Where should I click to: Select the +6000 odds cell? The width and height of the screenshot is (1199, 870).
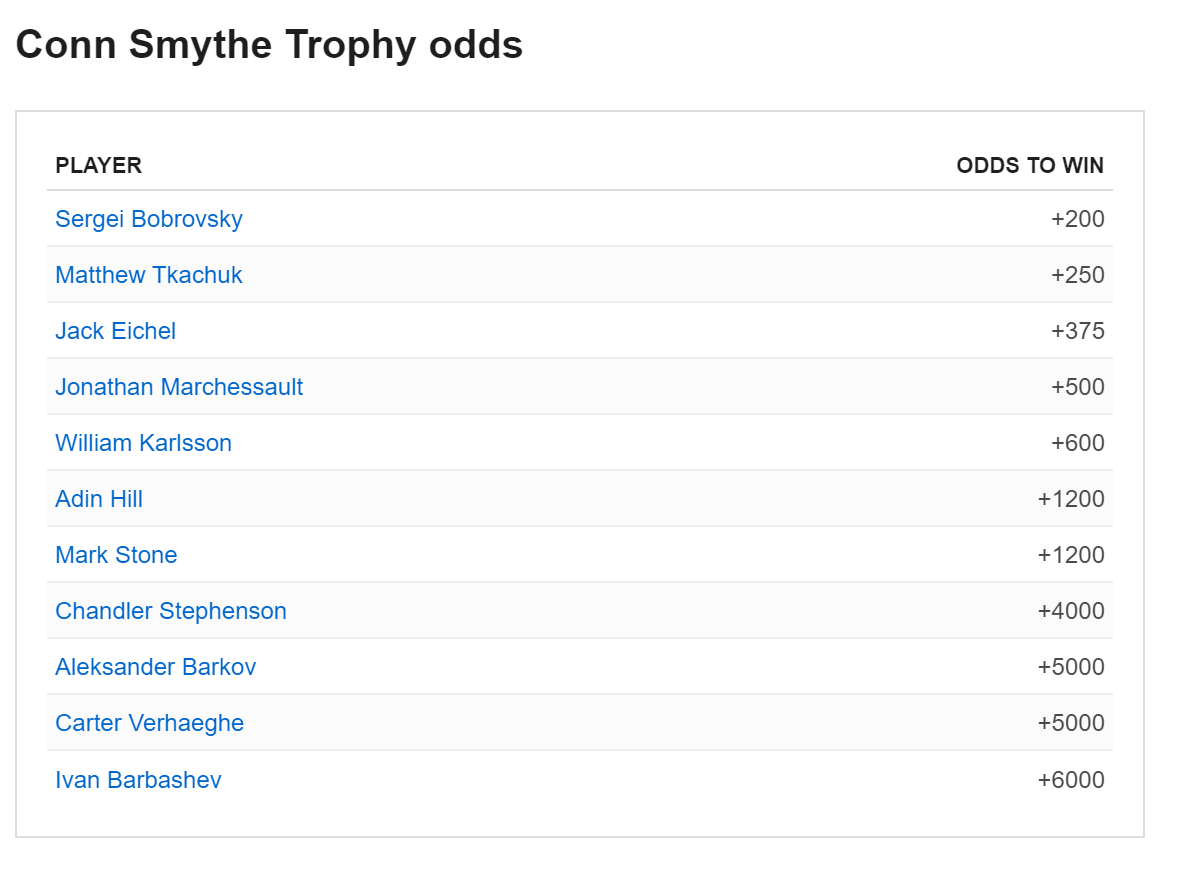1071,780
